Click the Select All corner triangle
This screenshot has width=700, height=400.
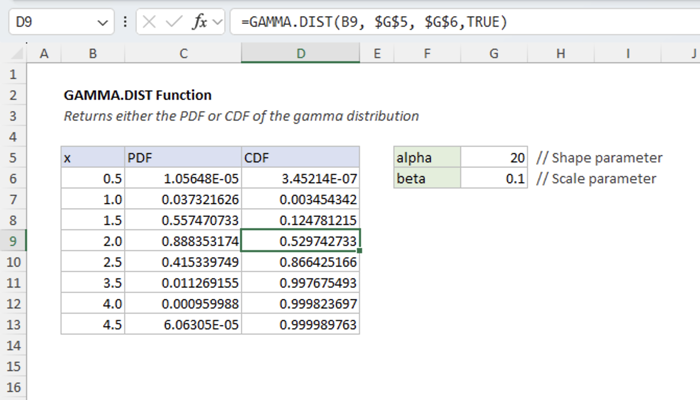[x=17, y=54]
